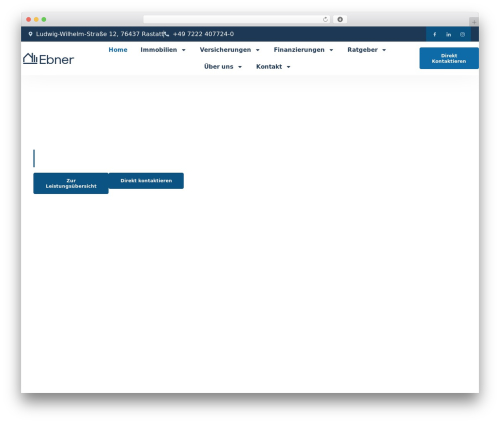Click the location pin icon
This screenshot has width=500, height=423.
pyautogui.click(x=30, y=34)
